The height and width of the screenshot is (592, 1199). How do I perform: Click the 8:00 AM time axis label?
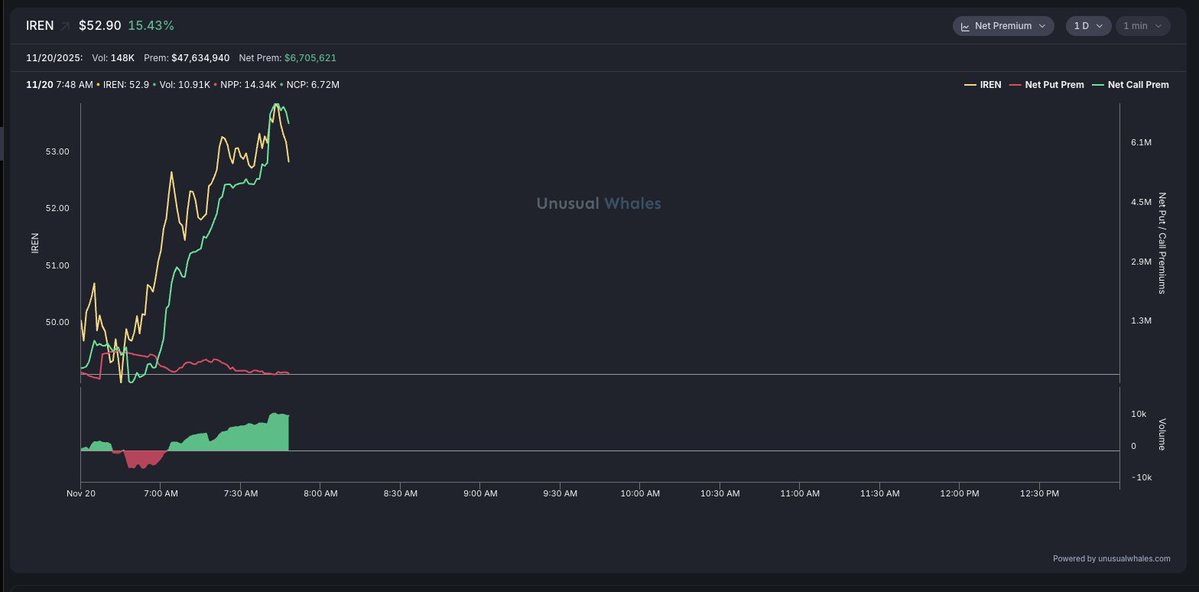click(x=319, y=493)
